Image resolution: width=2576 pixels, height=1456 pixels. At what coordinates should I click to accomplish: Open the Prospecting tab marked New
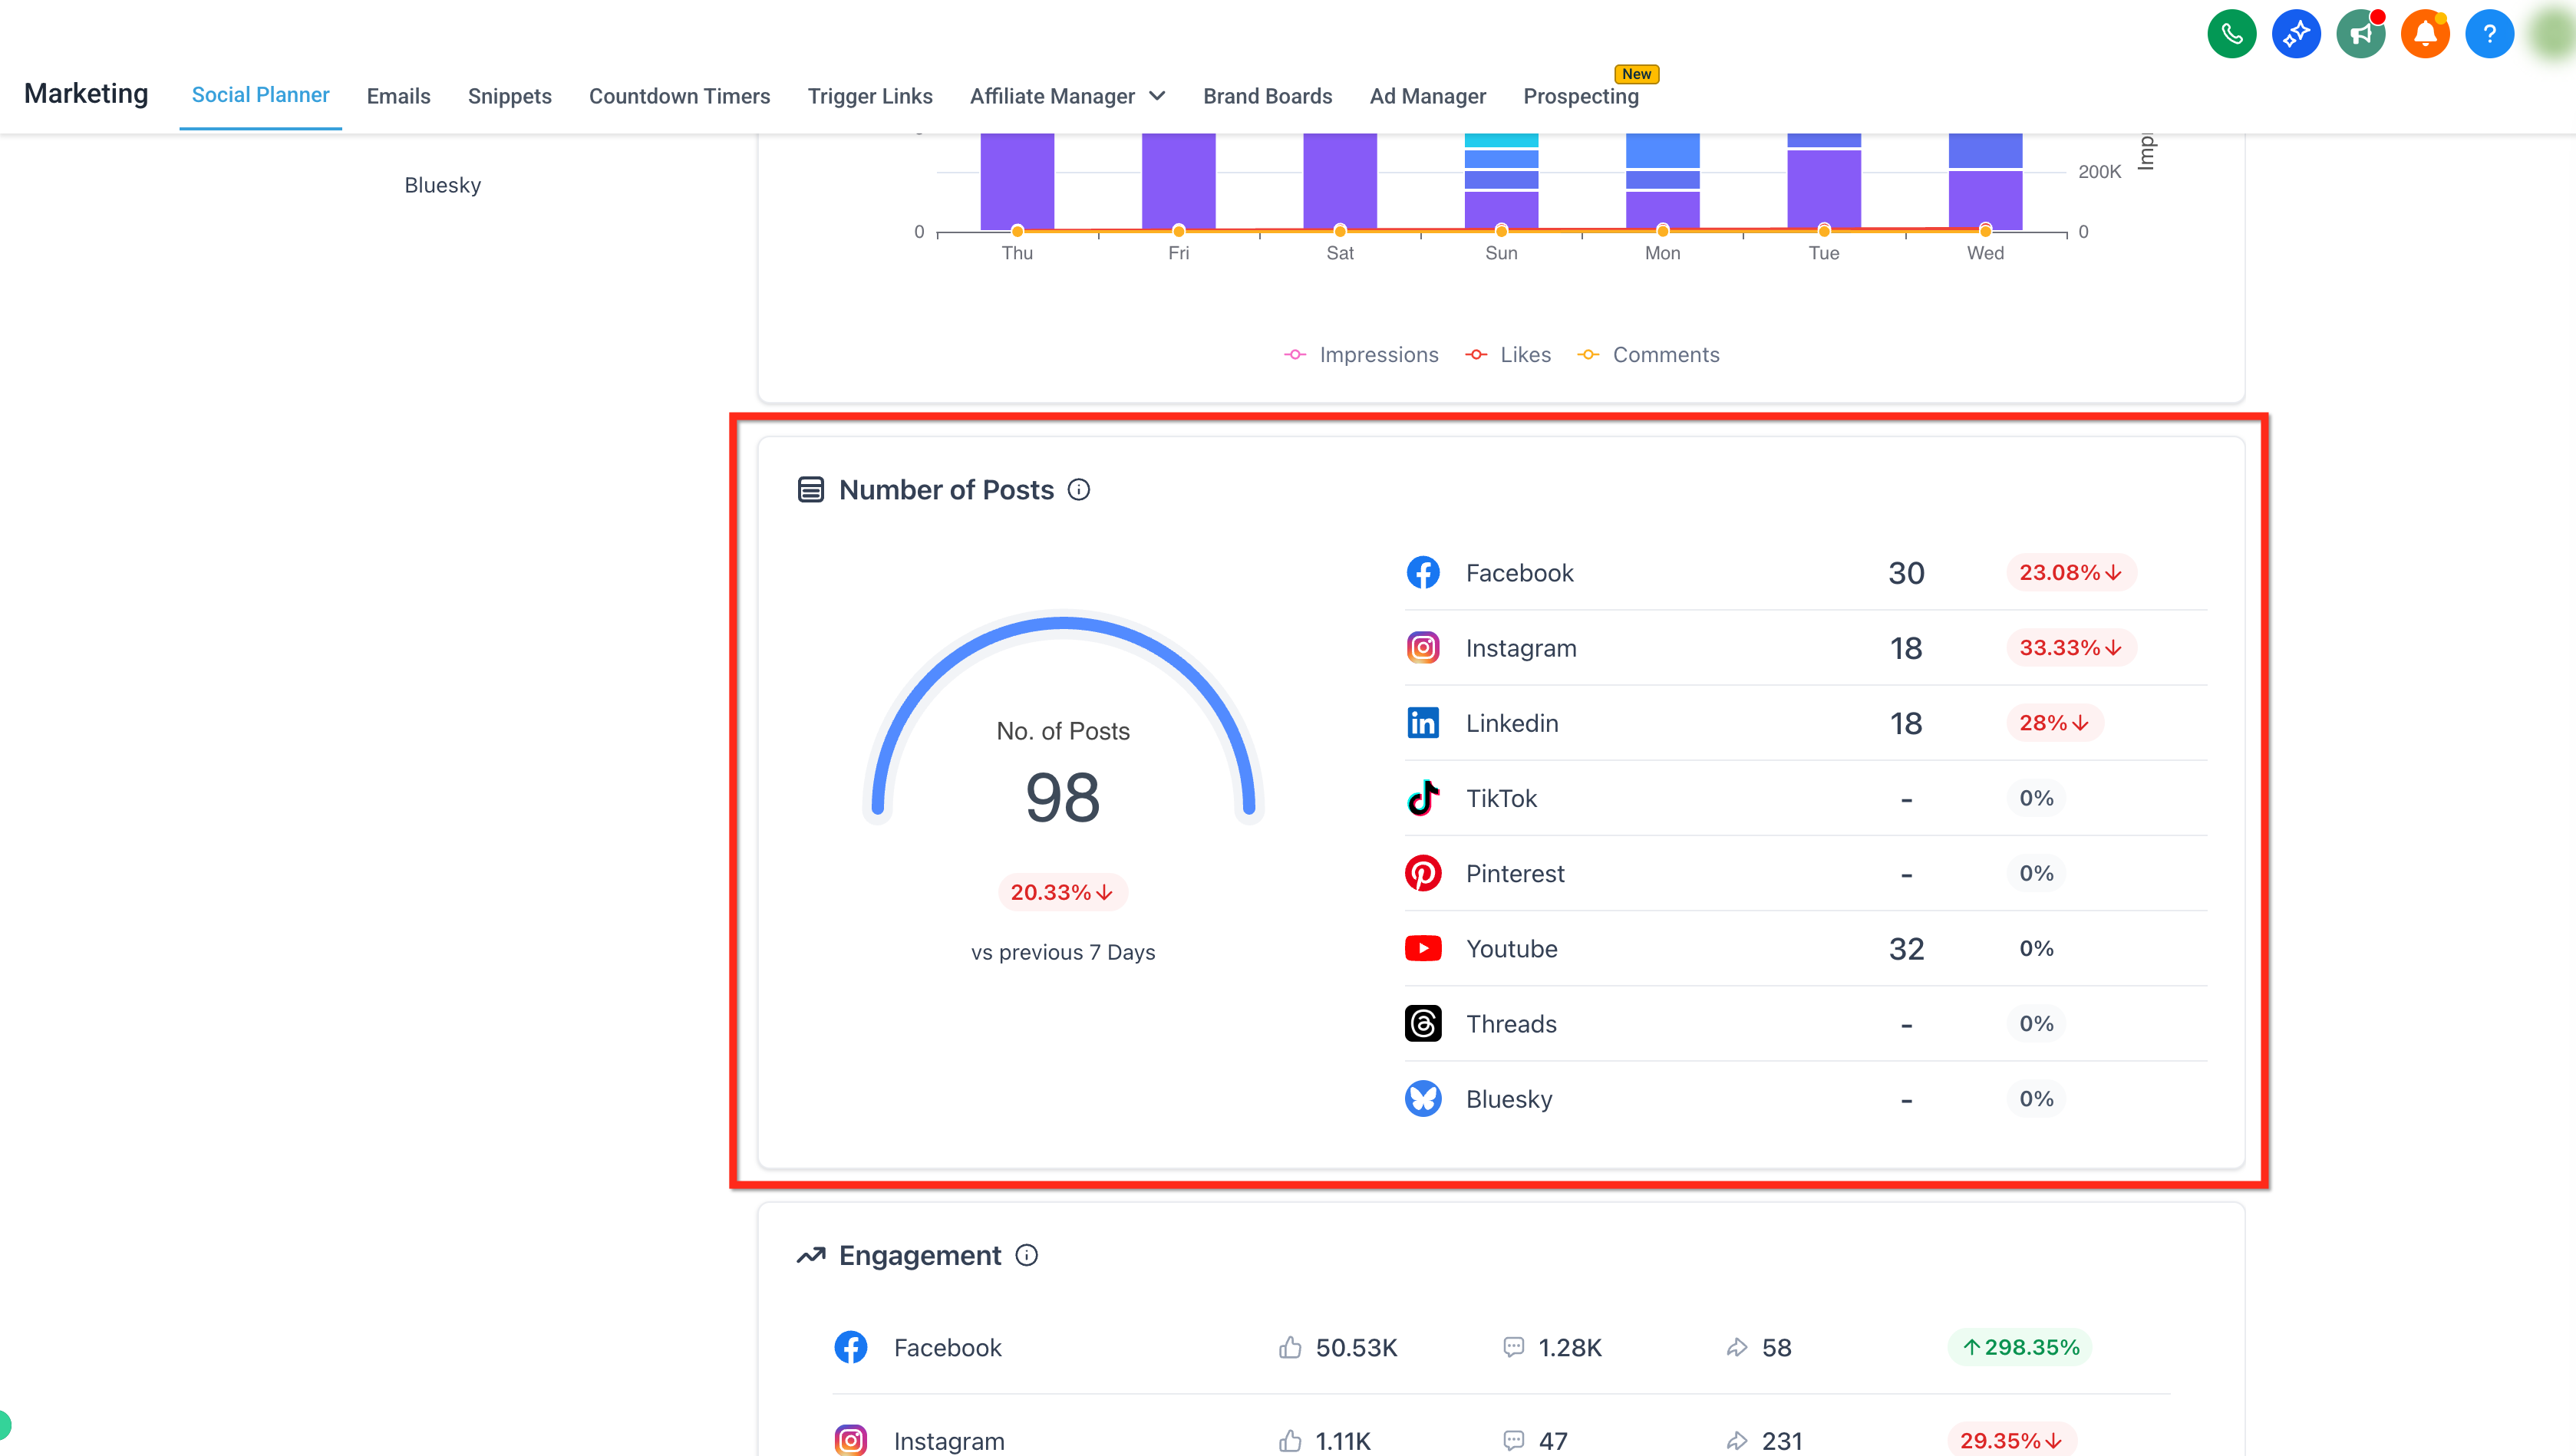pos(1580,96)
